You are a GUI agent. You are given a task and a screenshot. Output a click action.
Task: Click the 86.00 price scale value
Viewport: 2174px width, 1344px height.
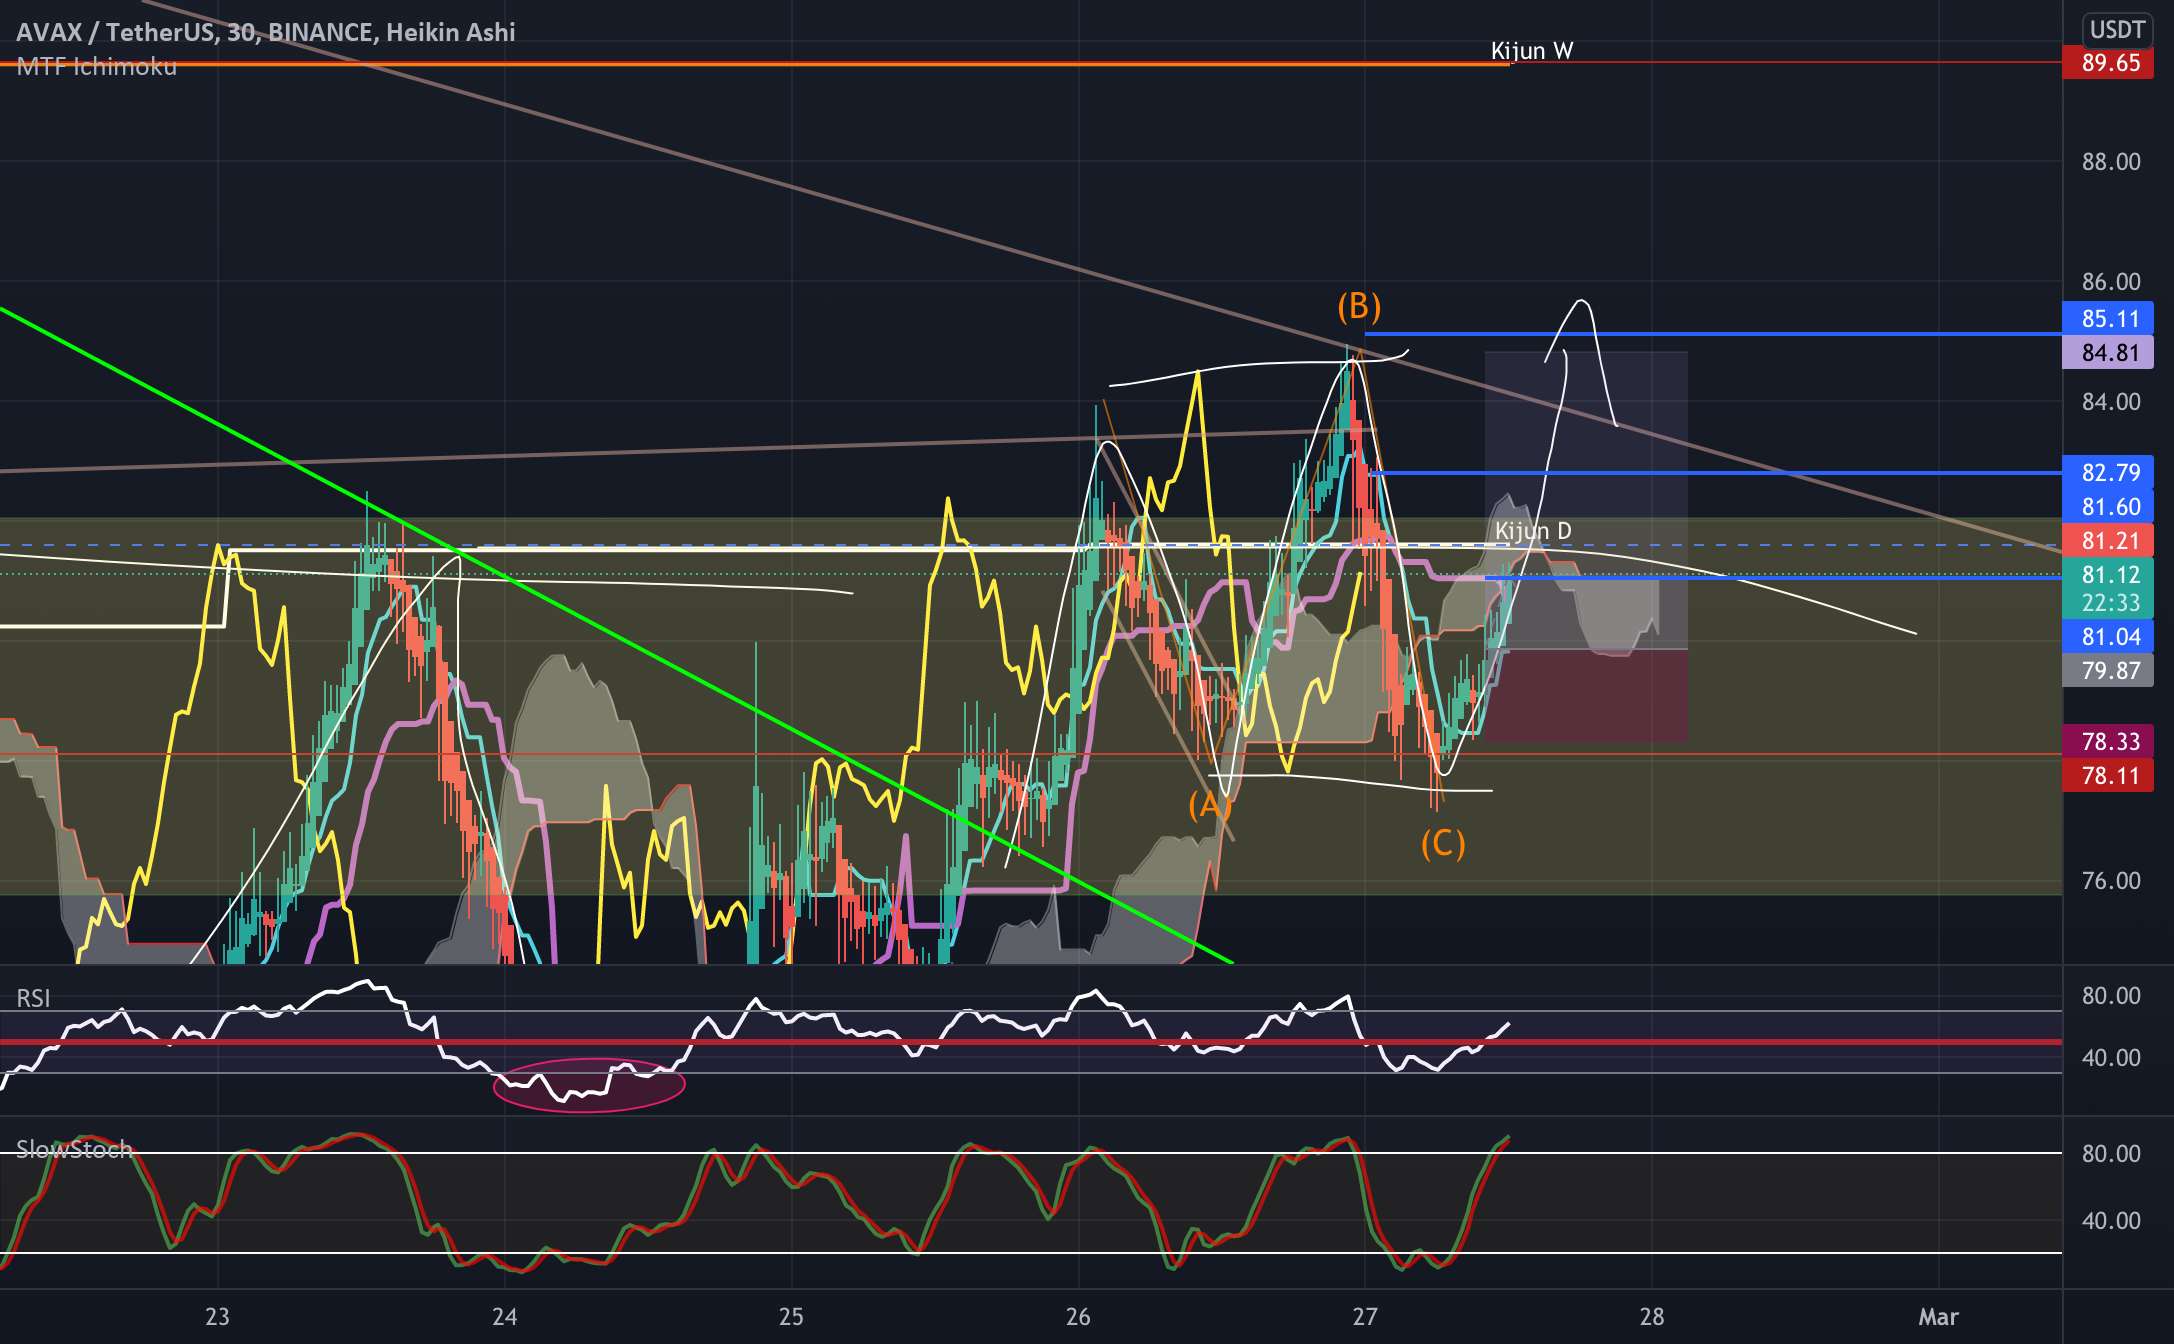click(x=2111, y=282)
